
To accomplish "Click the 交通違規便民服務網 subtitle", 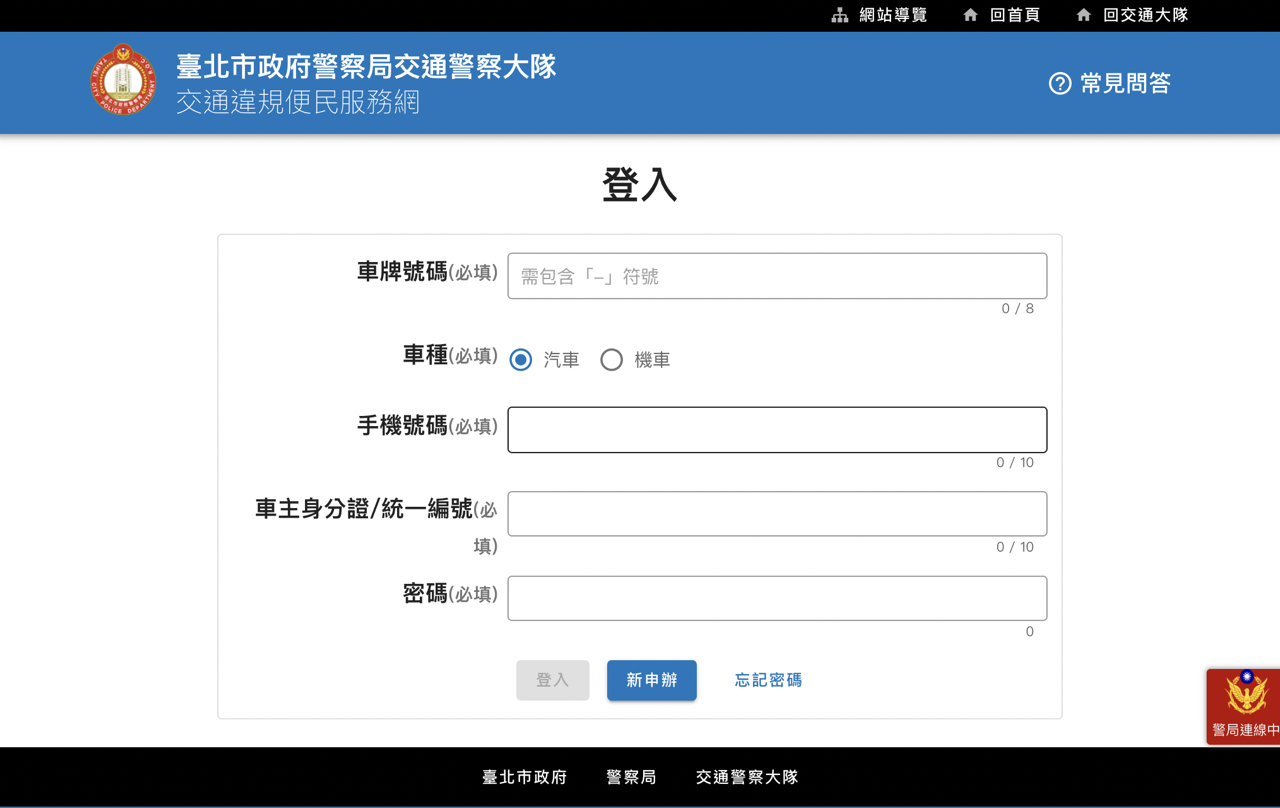I will pos(298,102).
